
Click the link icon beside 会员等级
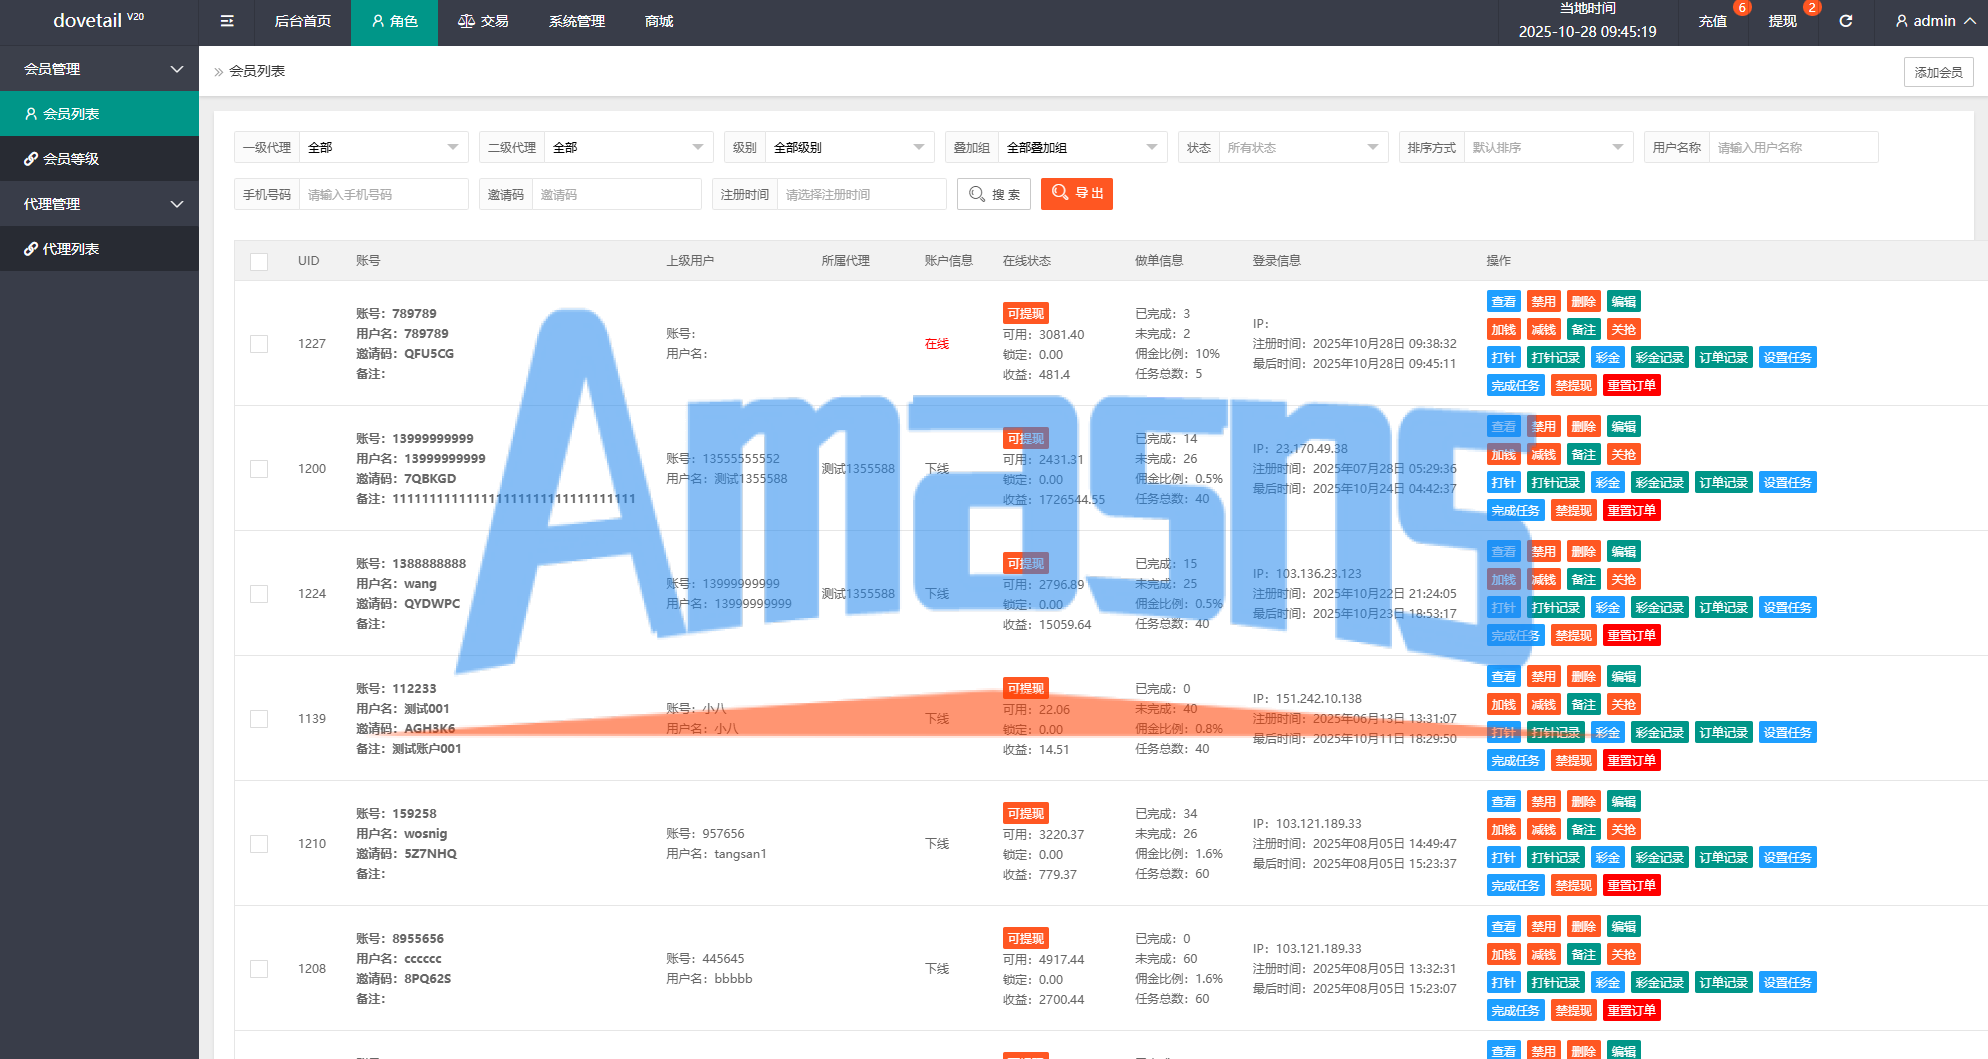(31, 159)
